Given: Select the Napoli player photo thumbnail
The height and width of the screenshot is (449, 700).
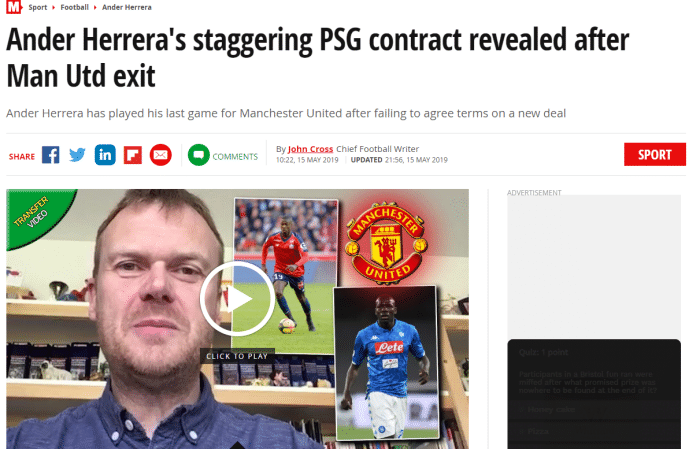Looking at the screenshot, I should [386, 363].
